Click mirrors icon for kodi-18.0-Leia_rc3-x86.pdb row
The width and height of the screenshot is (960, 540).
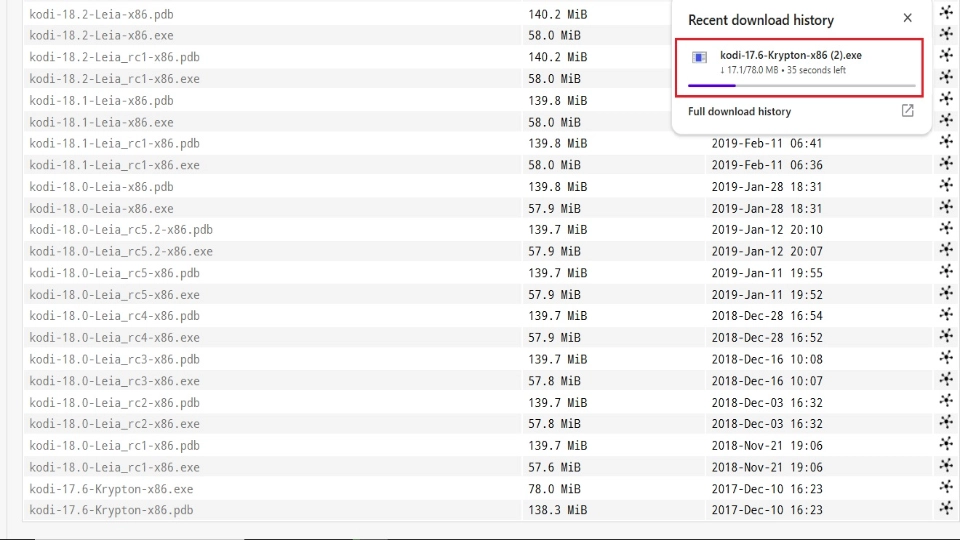pyautogui.click(x=947, y=357)
